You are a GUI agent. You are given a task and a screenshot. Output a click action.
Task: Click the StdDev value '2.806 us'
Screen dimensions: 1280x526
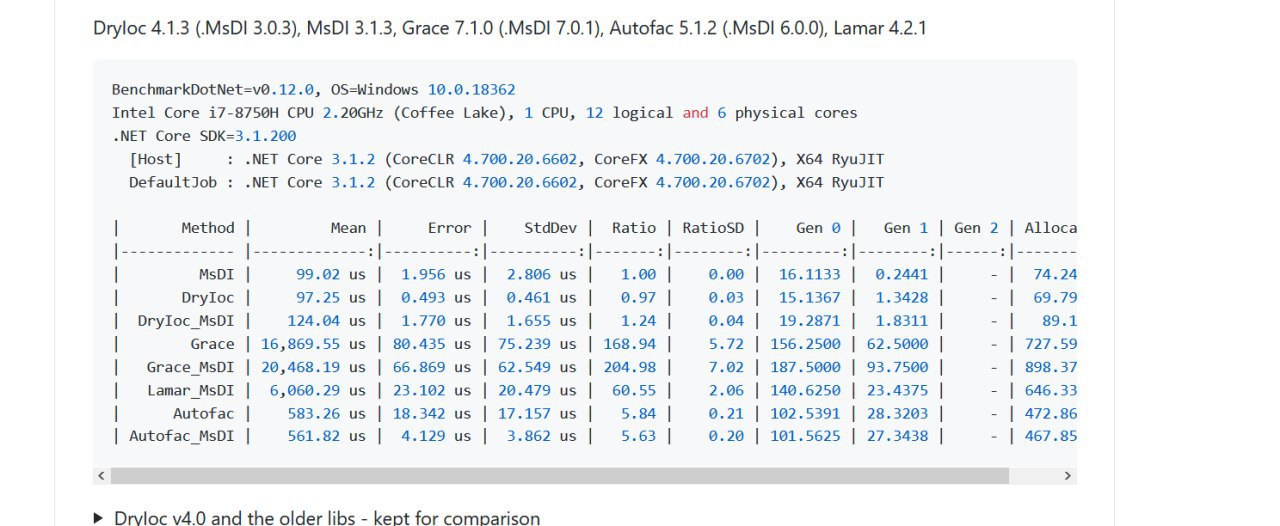[x=541, y=274]
